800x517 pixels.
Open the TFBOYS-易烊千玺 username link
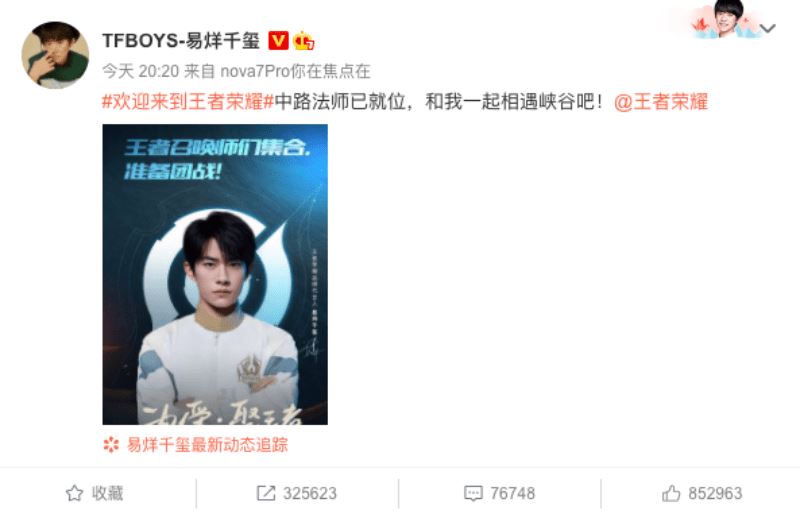(x=181, y=40)
